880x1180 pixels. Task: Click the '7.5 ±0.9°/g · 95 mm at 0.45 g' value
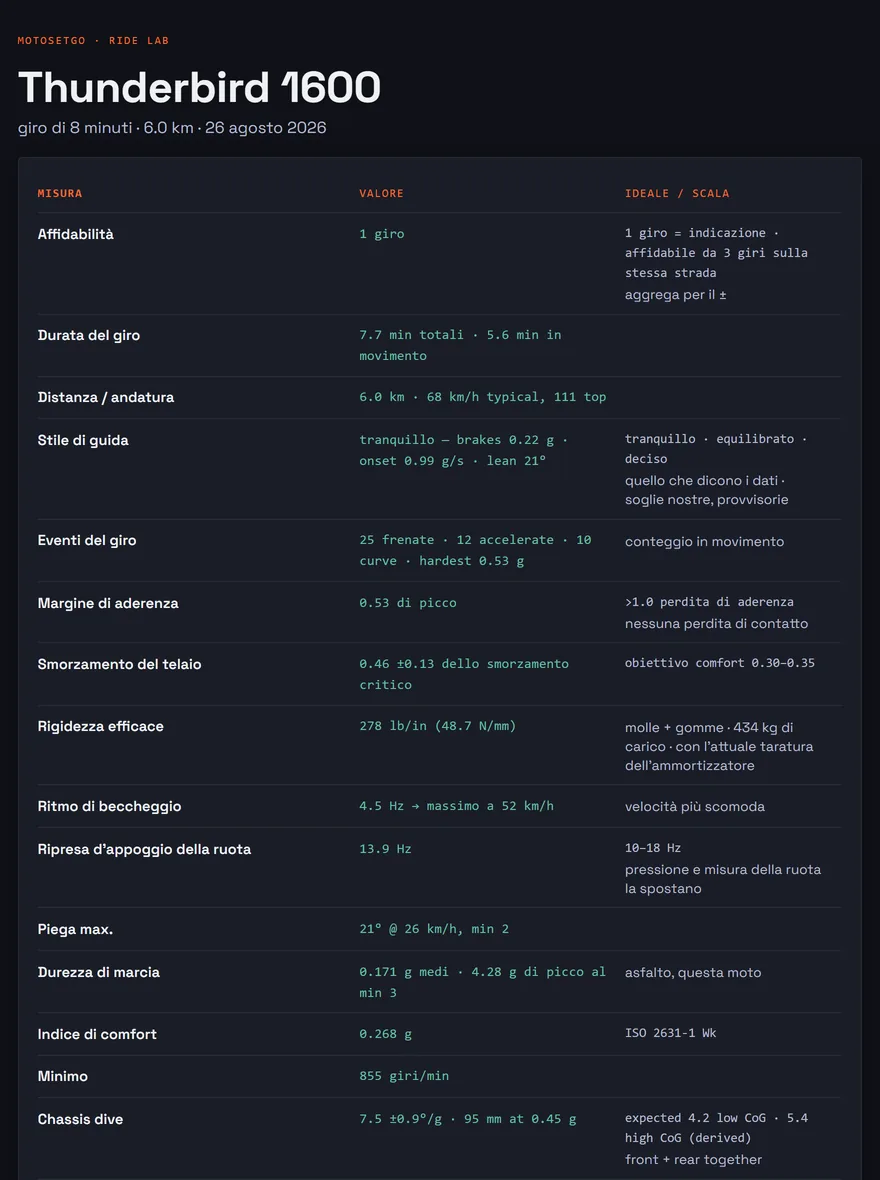[467, 1119]
